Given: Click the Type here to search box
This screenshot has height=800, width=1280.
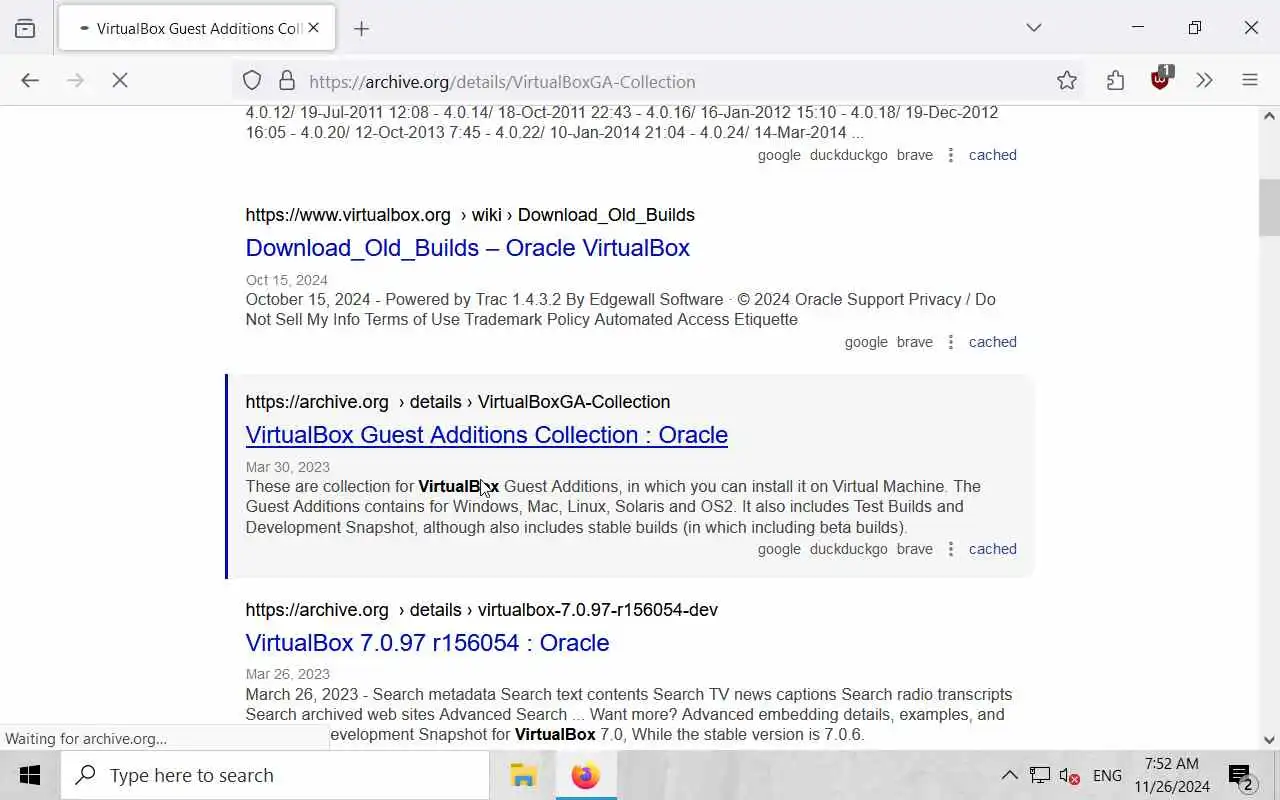Looking at the screenshot, I should pos(275,775).
